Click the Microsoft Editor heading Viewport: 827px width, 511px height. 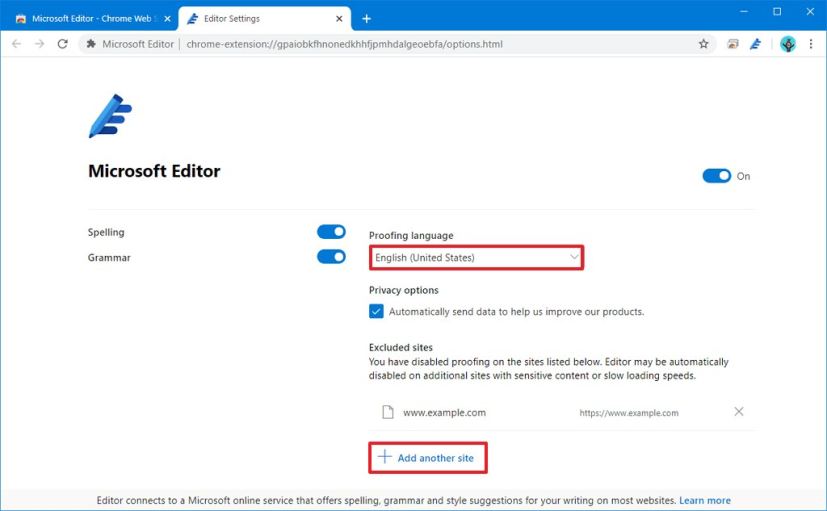click(x=154, y=171)
